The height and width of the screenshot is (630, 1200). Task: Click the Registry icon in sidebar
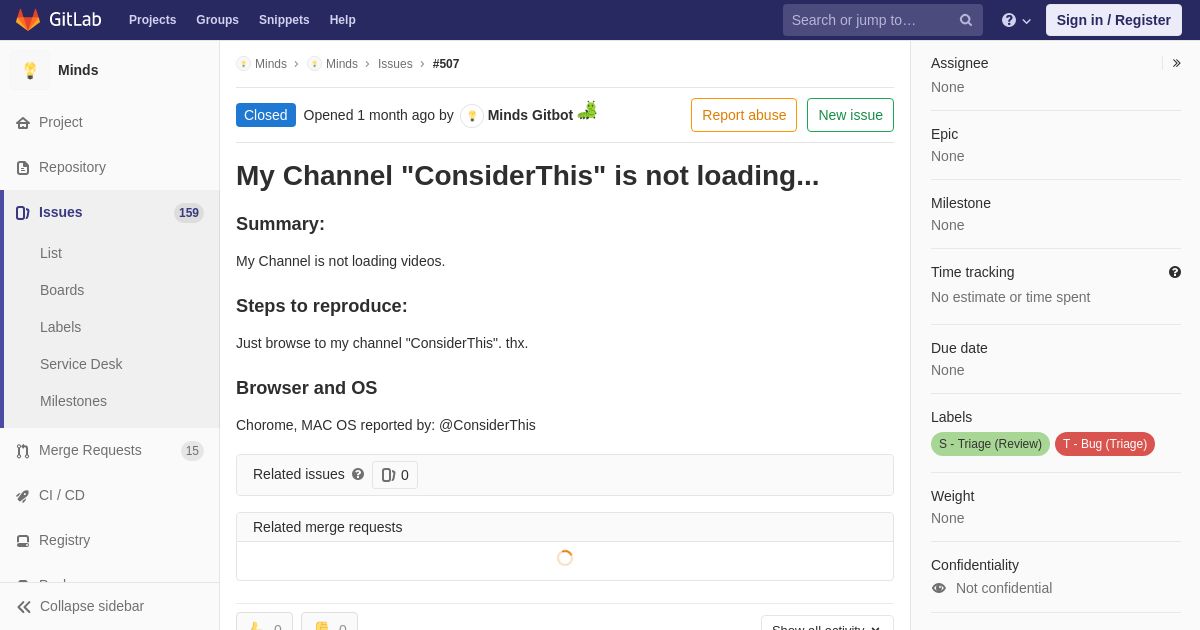[x=23, y=541]
